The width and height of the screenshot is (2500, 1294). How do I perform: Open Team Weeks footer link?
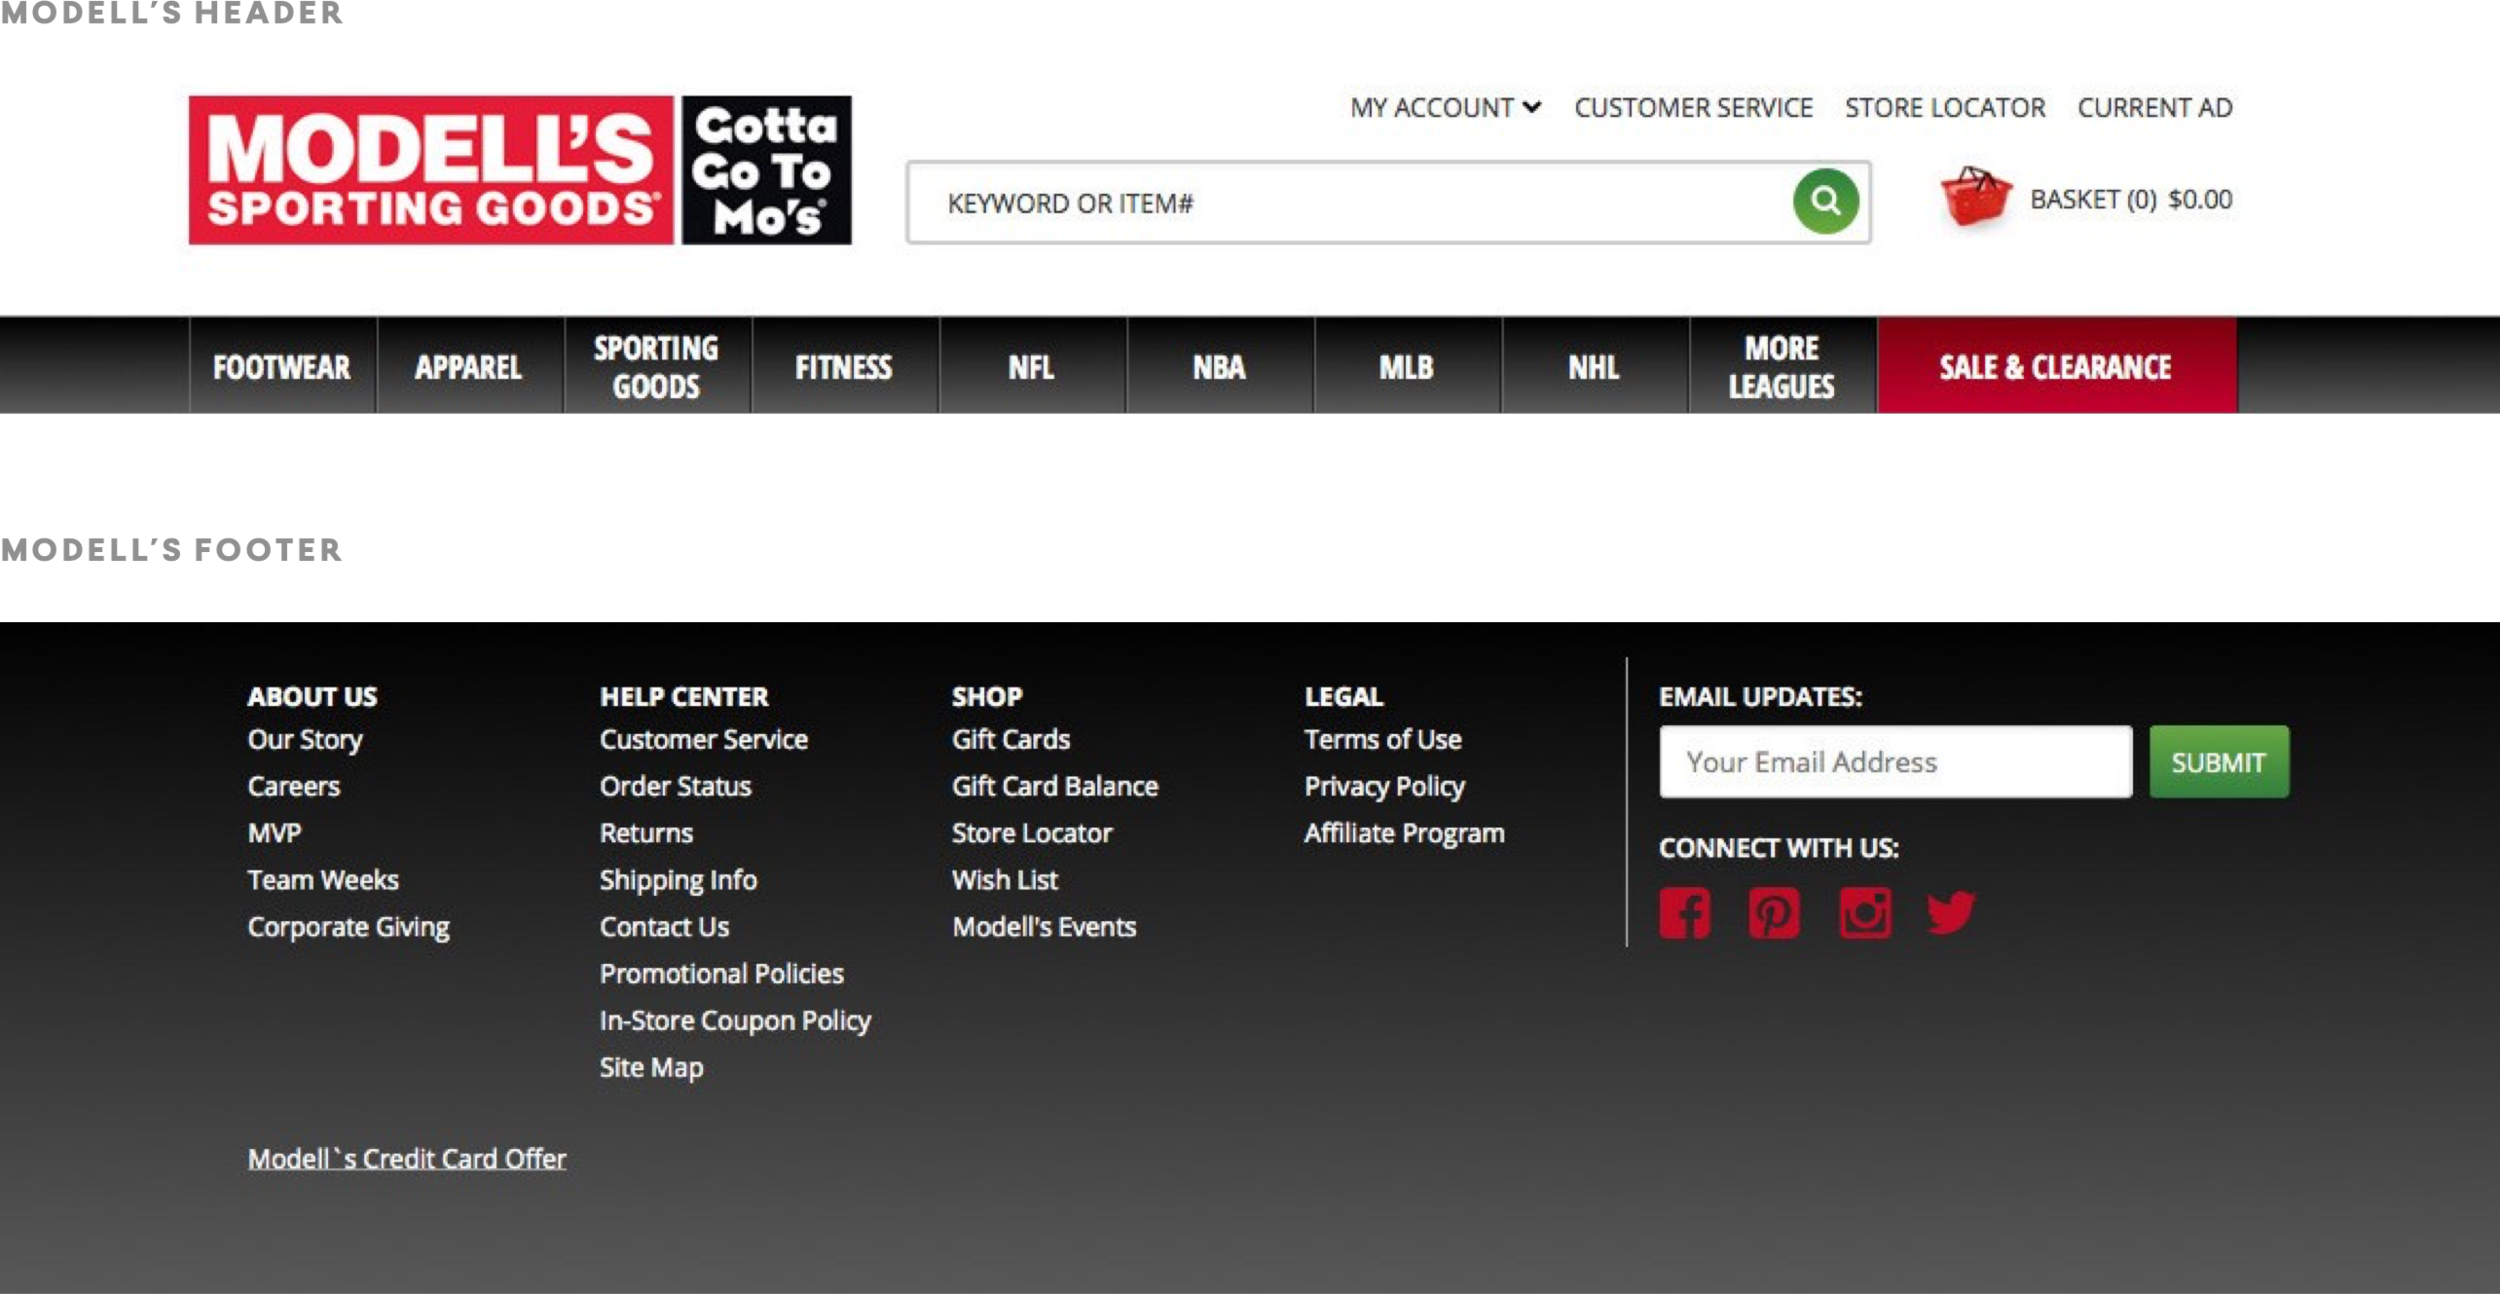coord(323,880)
